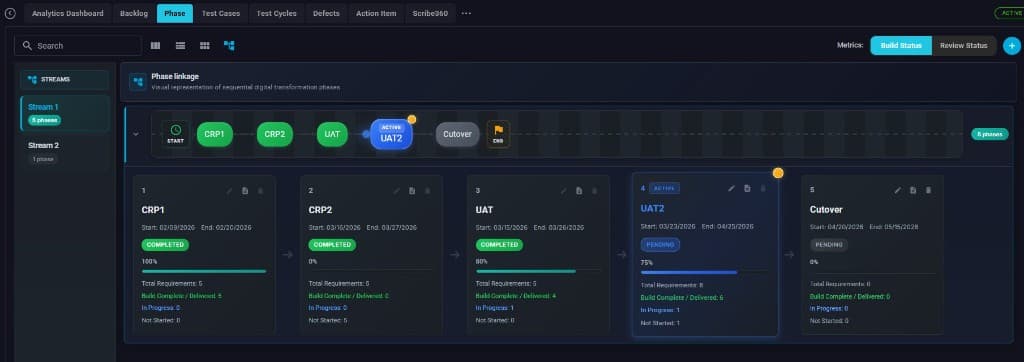Go to the Test Cycles tab
1024x362 pixels.
point(276,13)
